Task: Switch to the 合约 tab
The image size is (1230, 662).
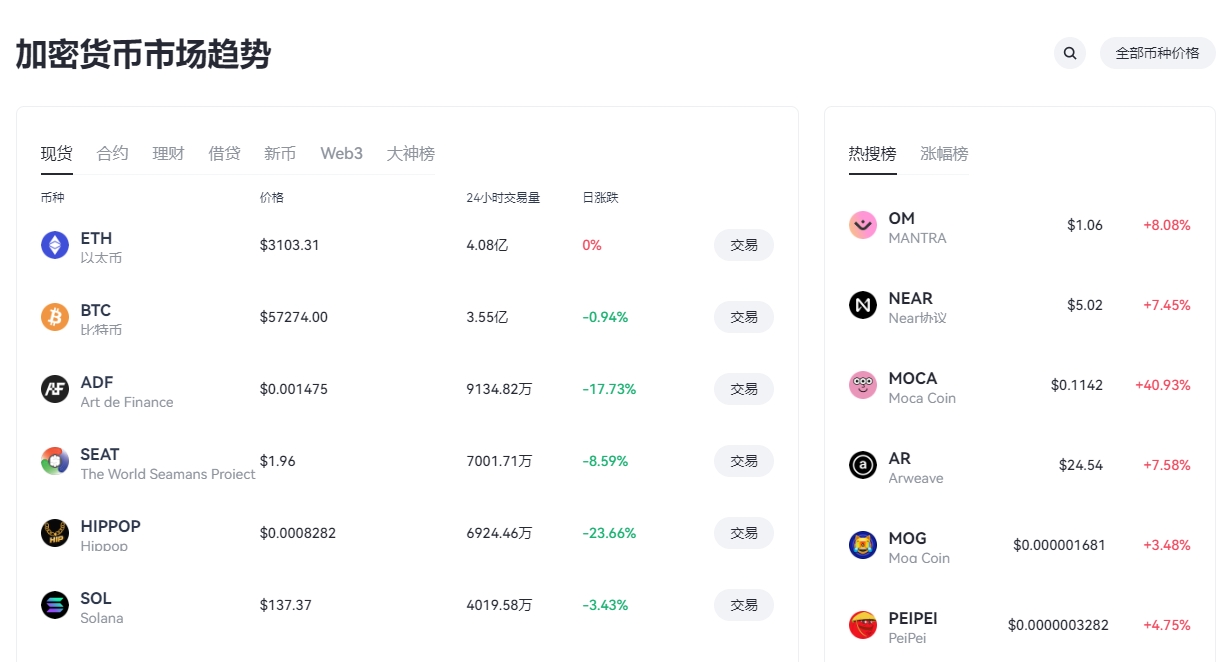Action: [x=112, y=153]
